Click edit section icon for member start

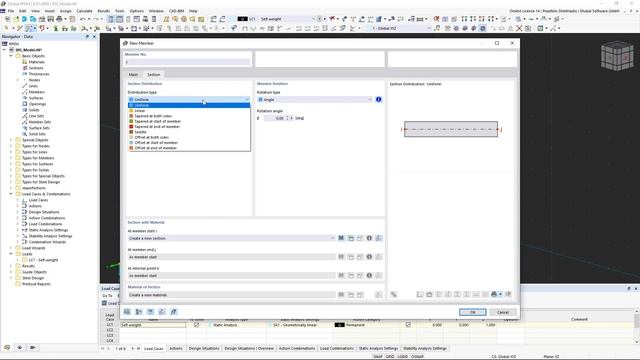click(x=360, y=238)
